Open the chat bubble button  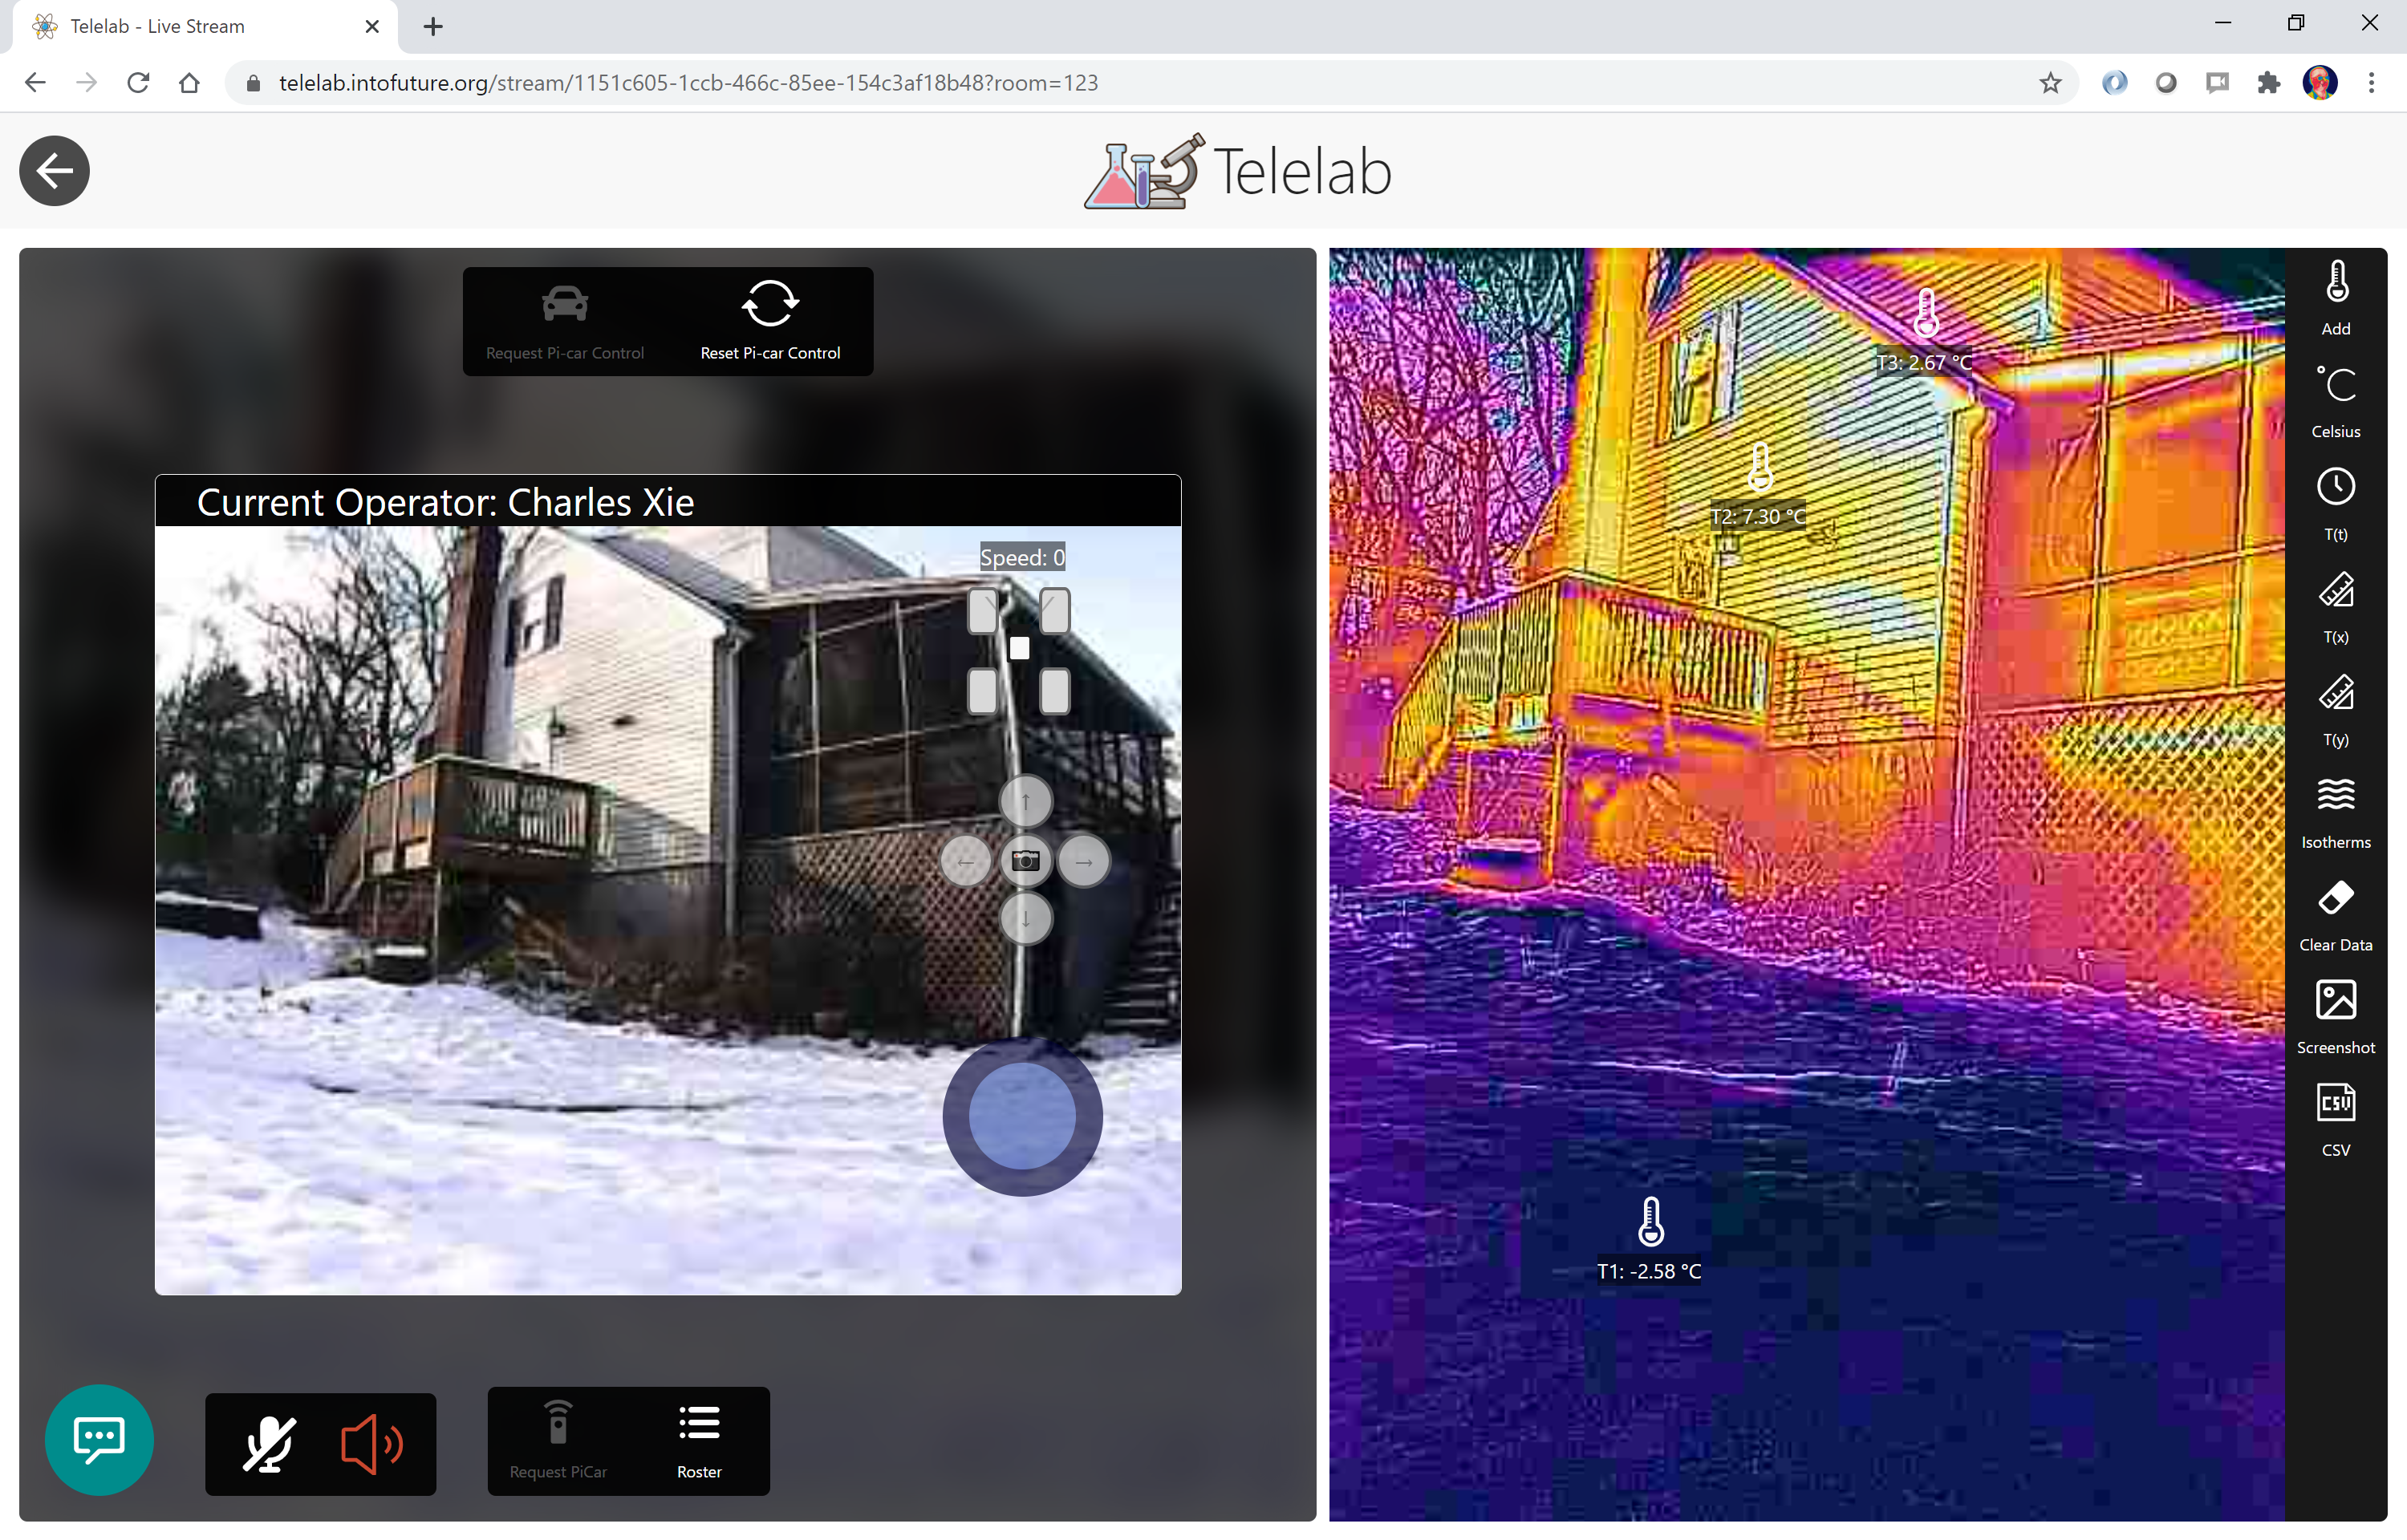click(99, 1439)
